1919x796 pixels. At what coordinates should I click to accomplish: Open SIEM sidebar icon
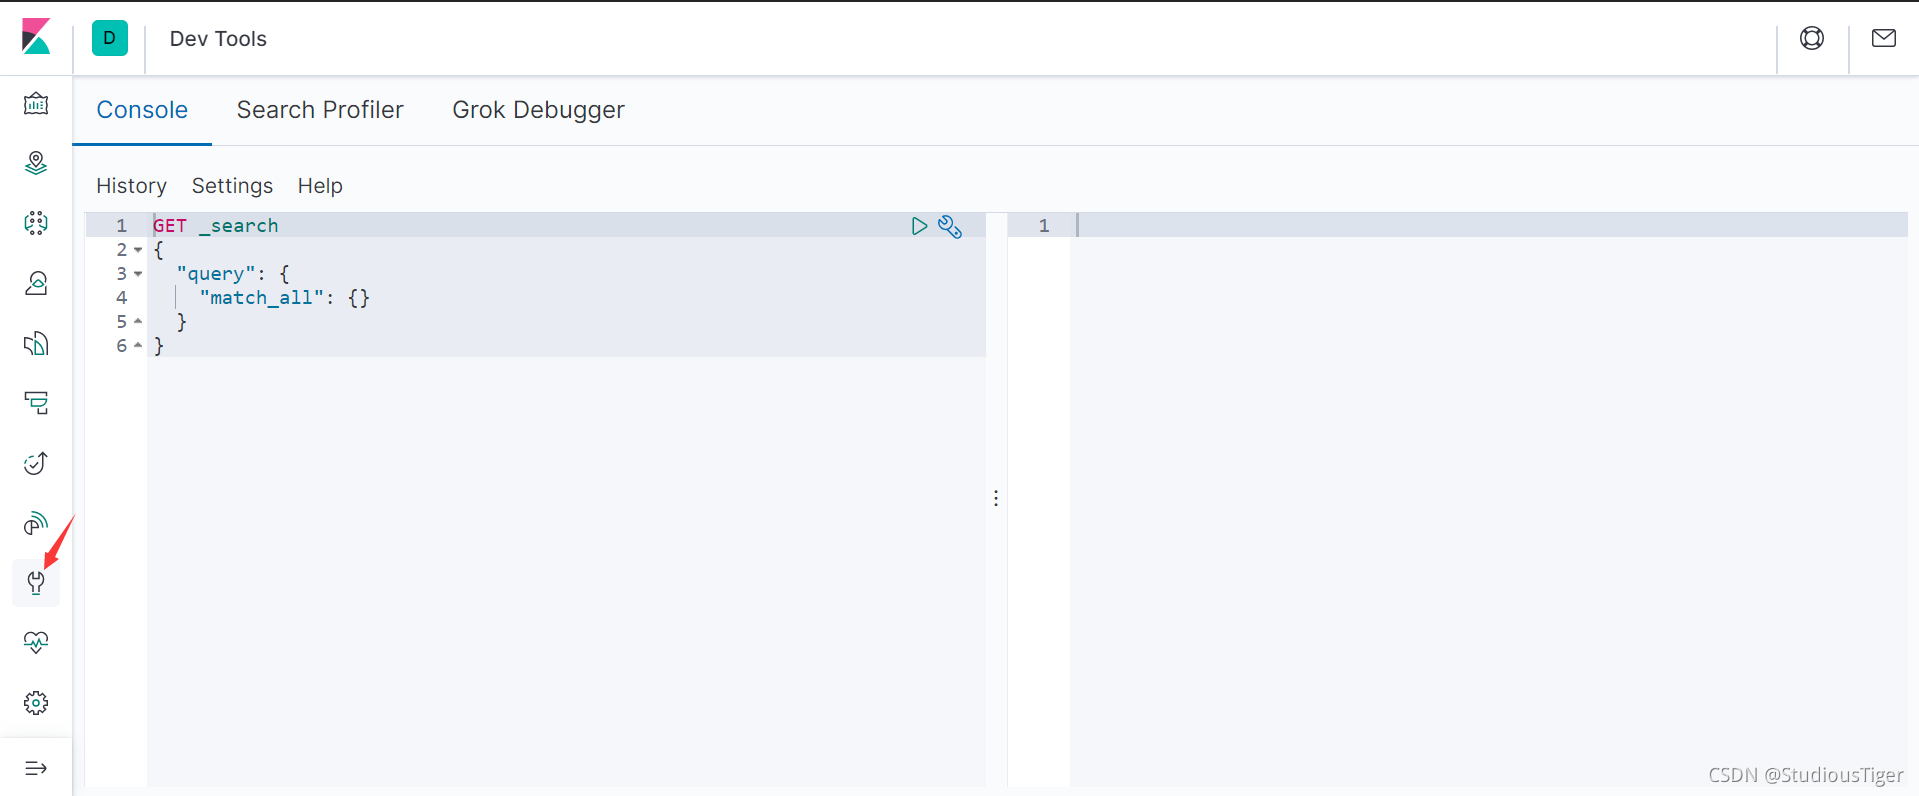36,523
